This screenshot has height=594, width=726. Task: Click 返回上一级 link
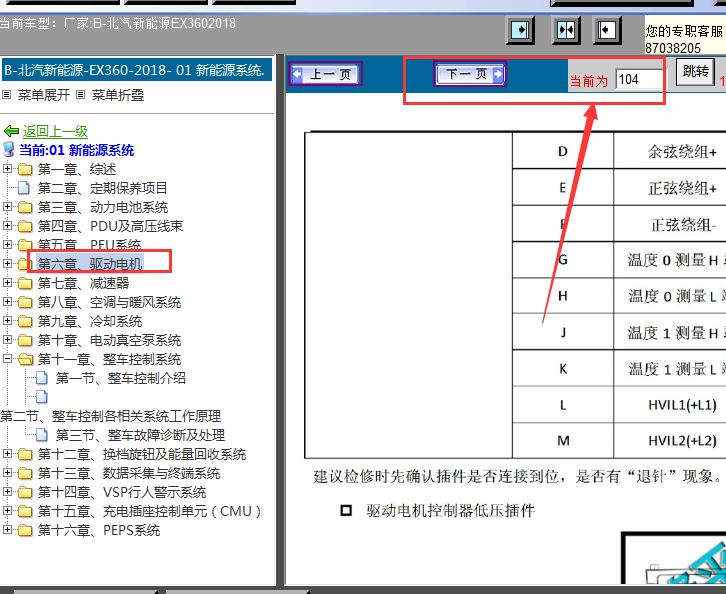coord(55,131)
